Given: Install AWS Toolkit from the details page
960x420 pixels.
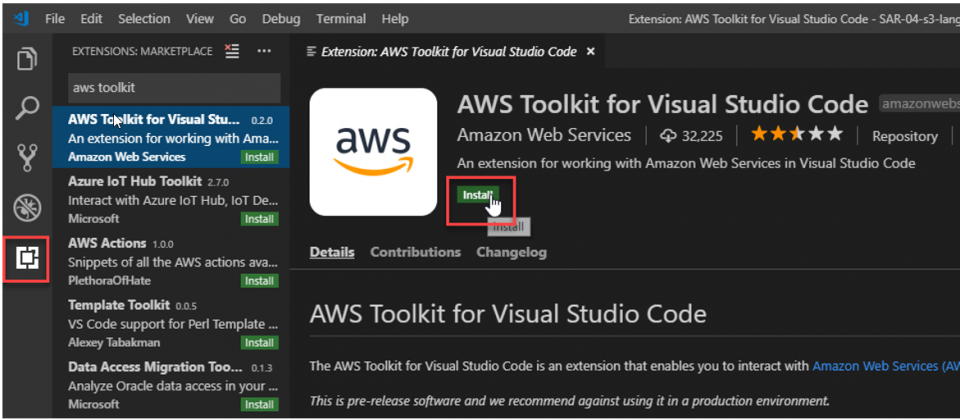Looking at the screenshot, I should [x=478, y=195].
